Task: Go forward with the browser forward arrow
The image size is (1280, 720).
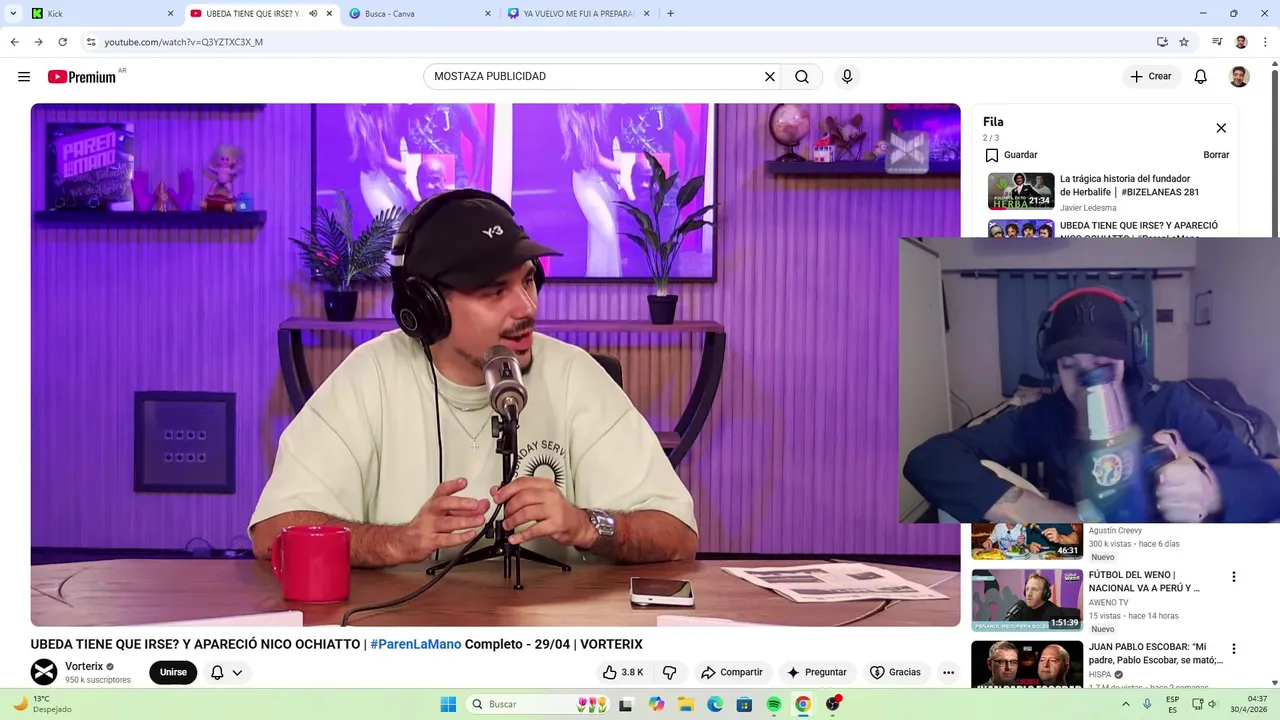Action: point(38,42)
